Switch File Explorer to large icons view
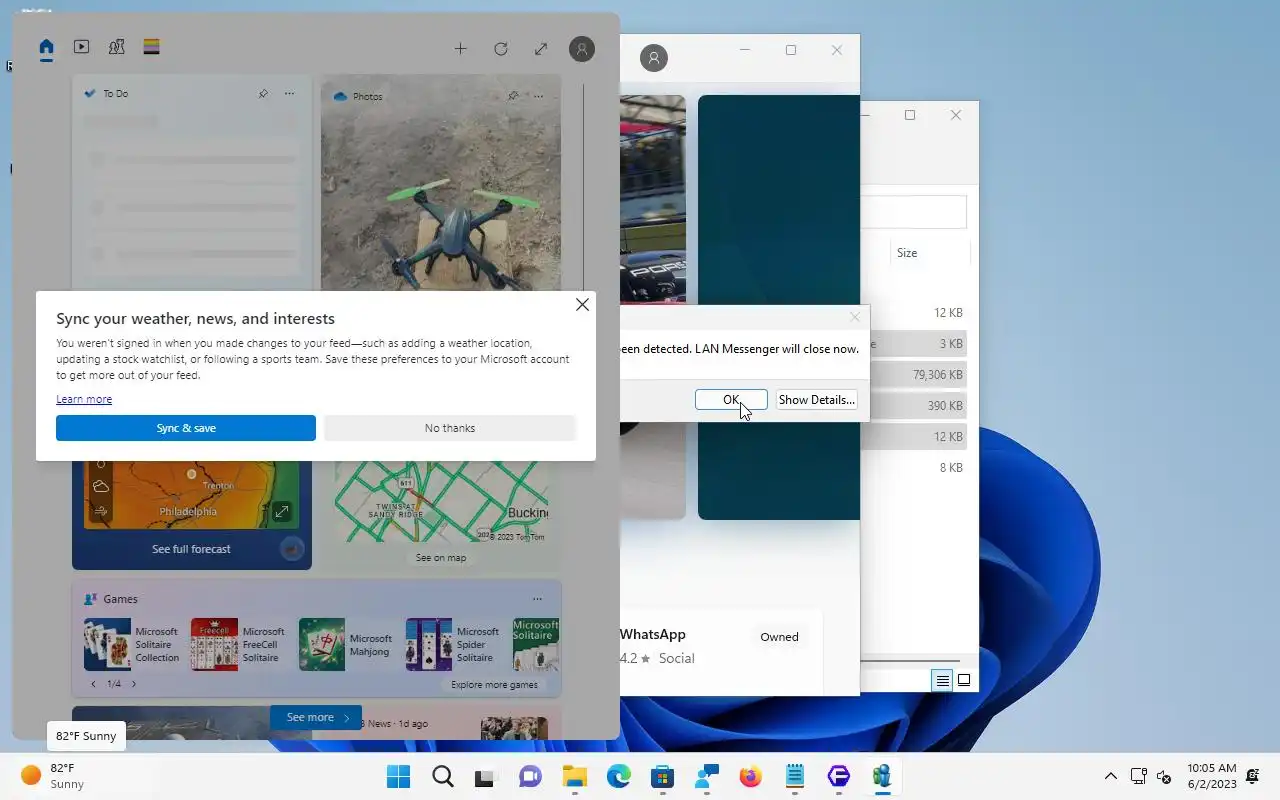The image size is (1280, 800). pyautogui.click(x=964, y=680)
